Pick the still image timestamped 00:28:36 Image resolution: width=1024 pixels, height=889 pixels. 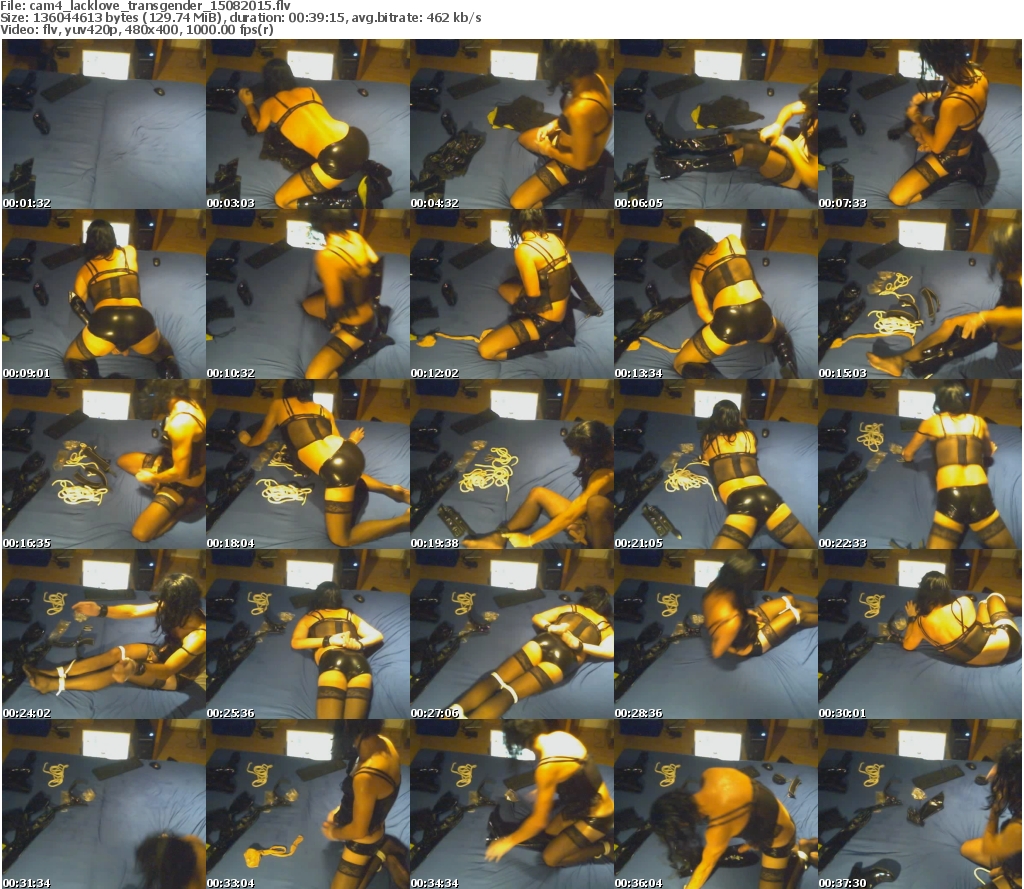point(716,634)
